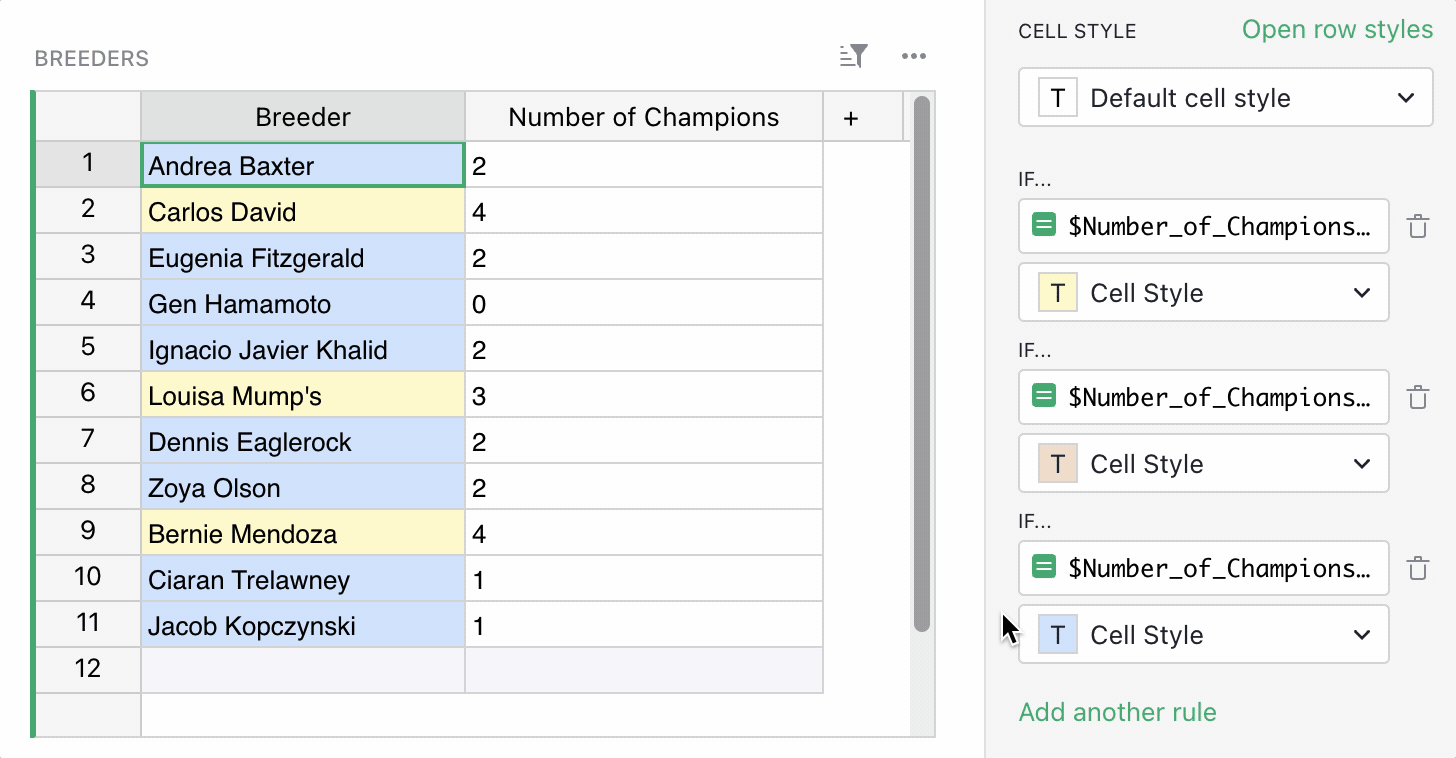
Task: Open the BREEDERS table options ellipsis menu
Action: (913, 56)
